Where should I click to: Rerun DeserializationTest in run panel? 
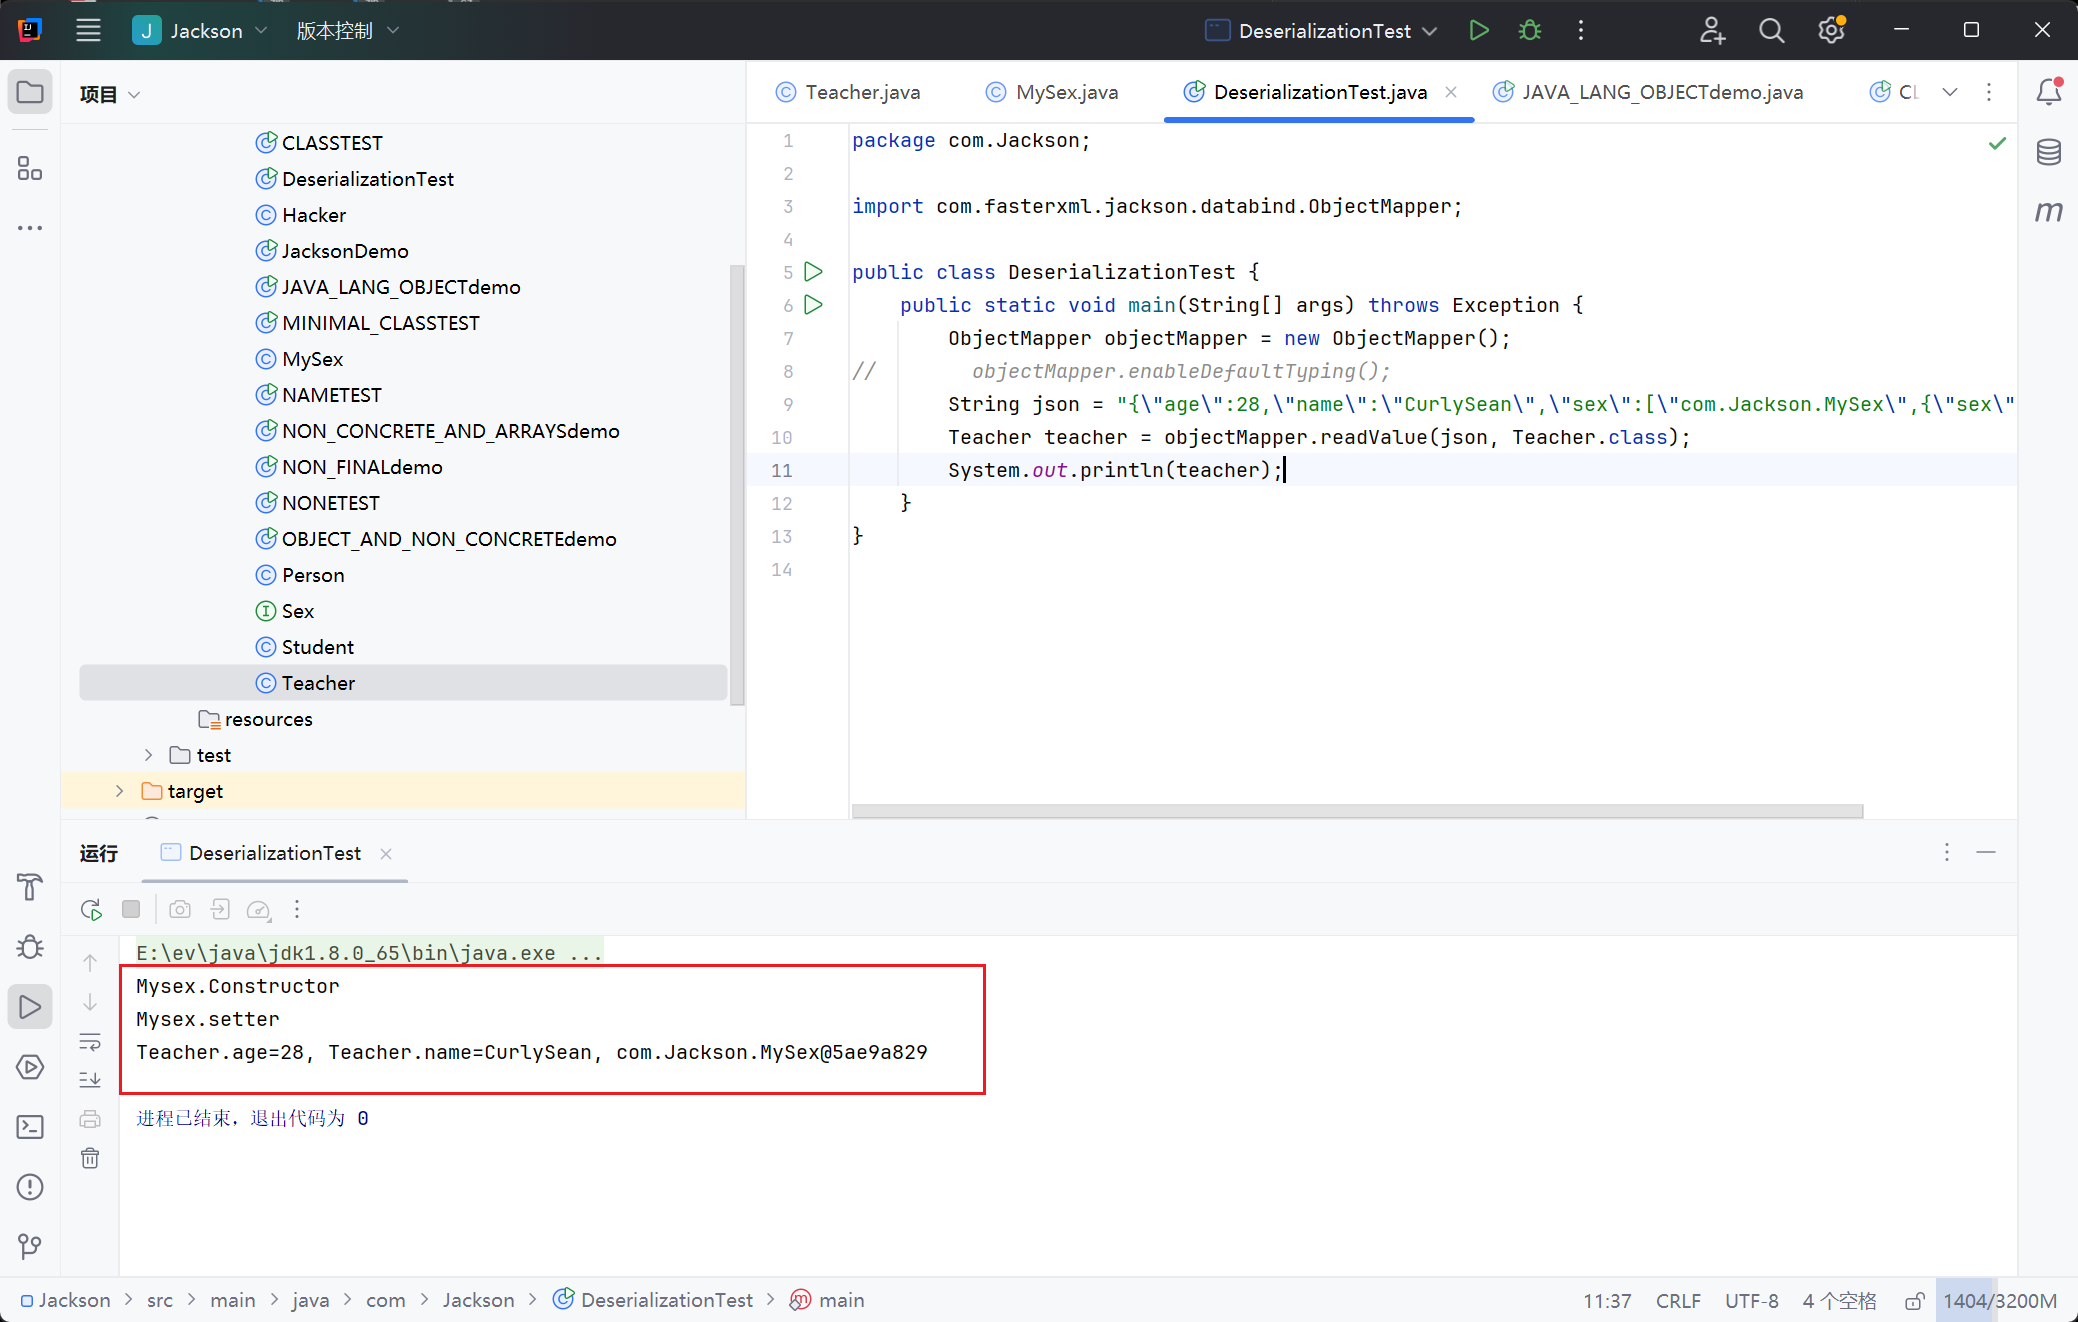(91, 909)
